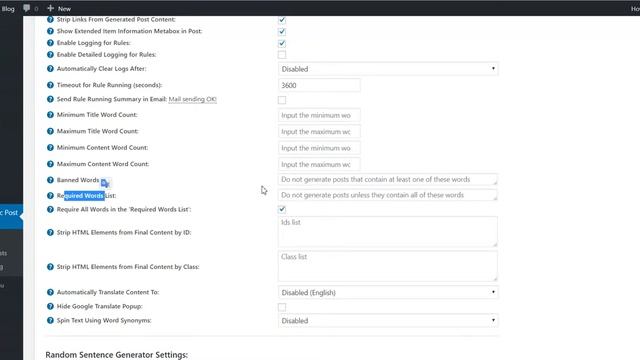Click help icon beside Hide Google Translate Popup
Screen dimensions: 640x360
tap(50, 306)
